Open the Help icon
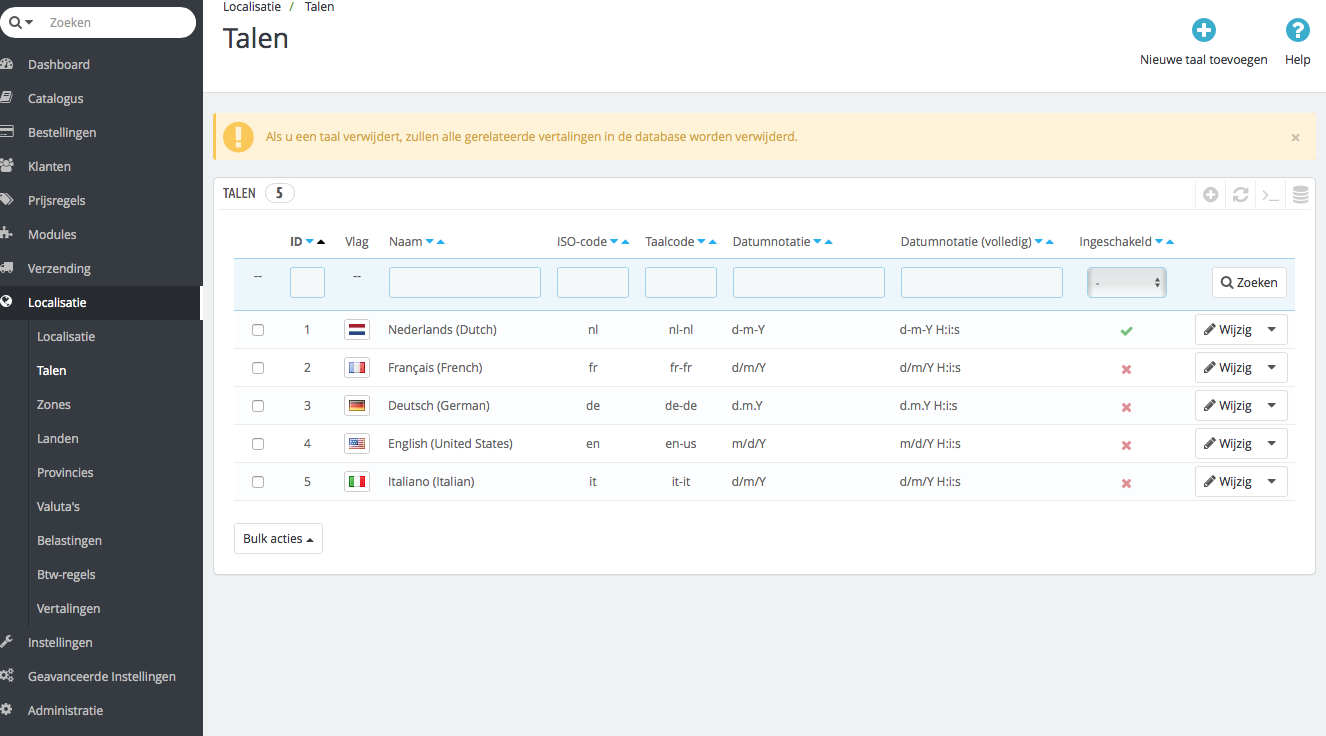 pyautogui.click(x=1297, y=31)
